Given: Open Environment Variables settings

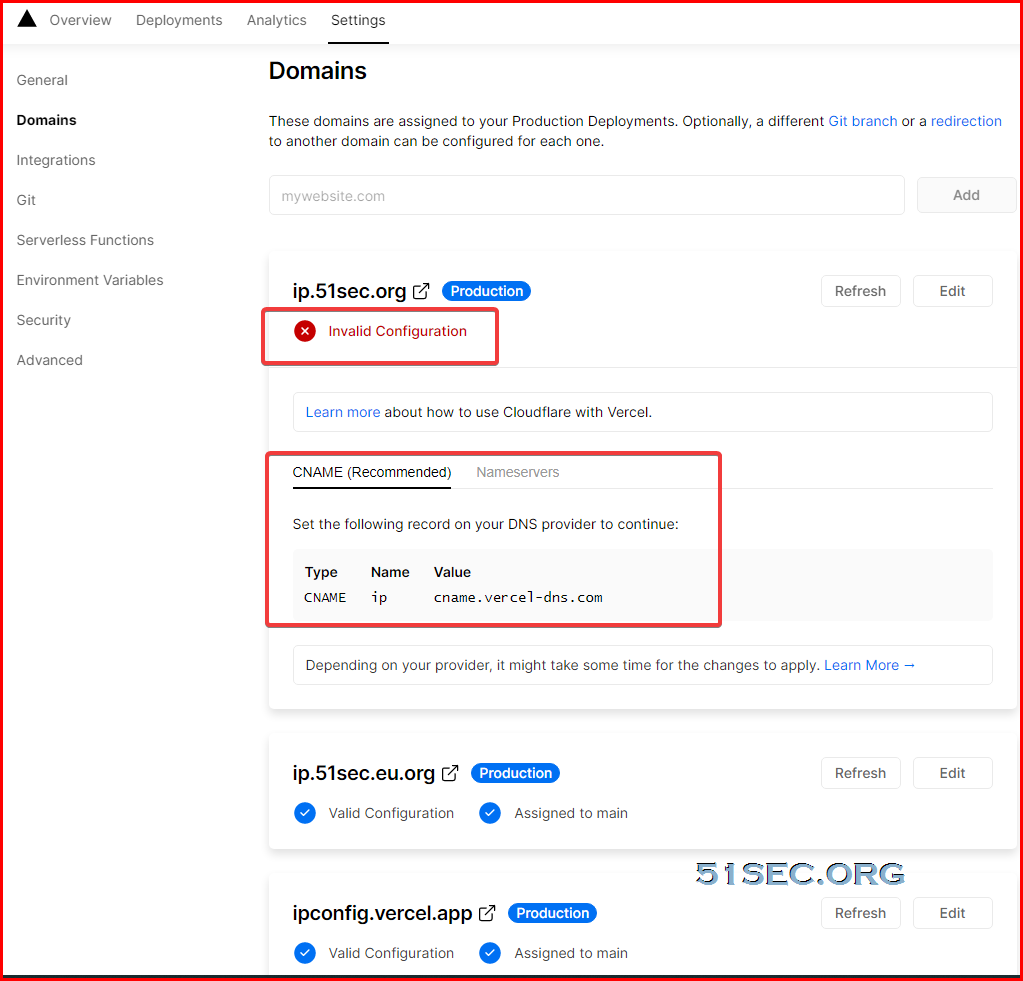Looking at the screenshot, I should click(90, 280).
